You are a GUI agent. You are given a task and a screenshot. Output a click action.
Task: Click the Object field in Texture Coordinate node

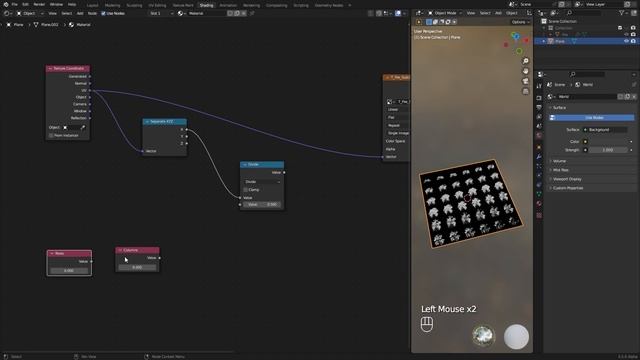pyautogui.click(x=71, y=127)
